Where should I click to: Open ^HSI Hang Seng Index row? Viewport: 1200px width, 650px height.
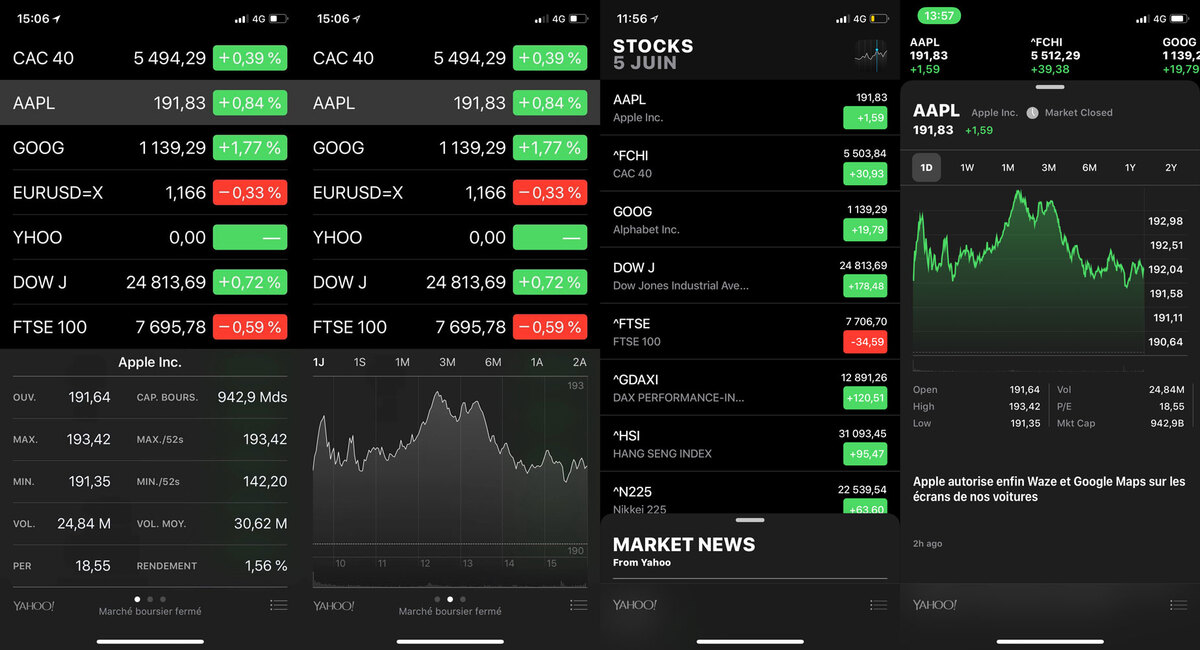click(750, 444)
